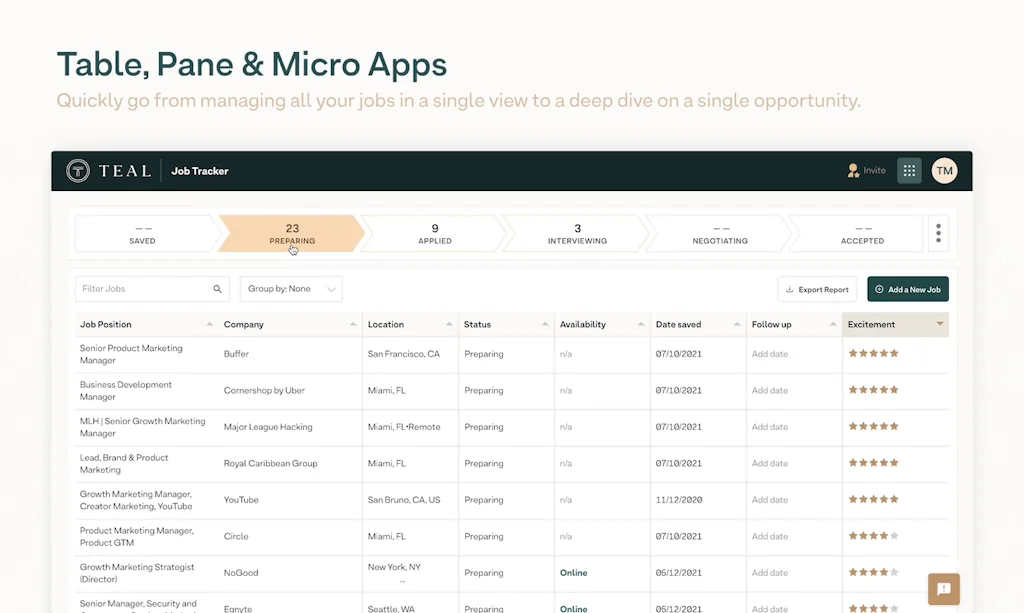1024x613 pixels.
Task: Adjust the star rating for the Buffer row
Action: (x=874, y=353)
